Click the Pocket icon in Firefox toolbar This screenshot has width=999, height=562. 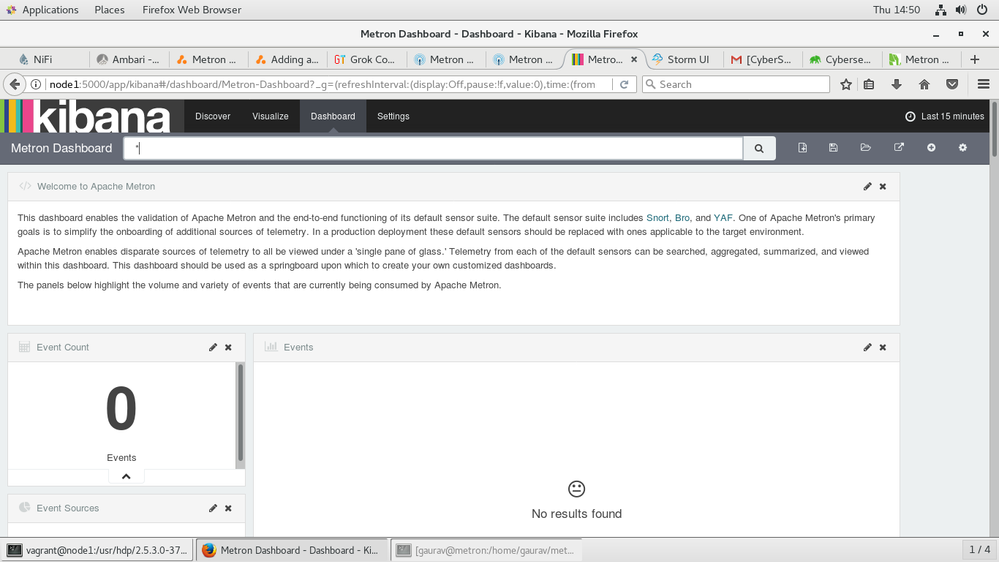coord(952,84)
